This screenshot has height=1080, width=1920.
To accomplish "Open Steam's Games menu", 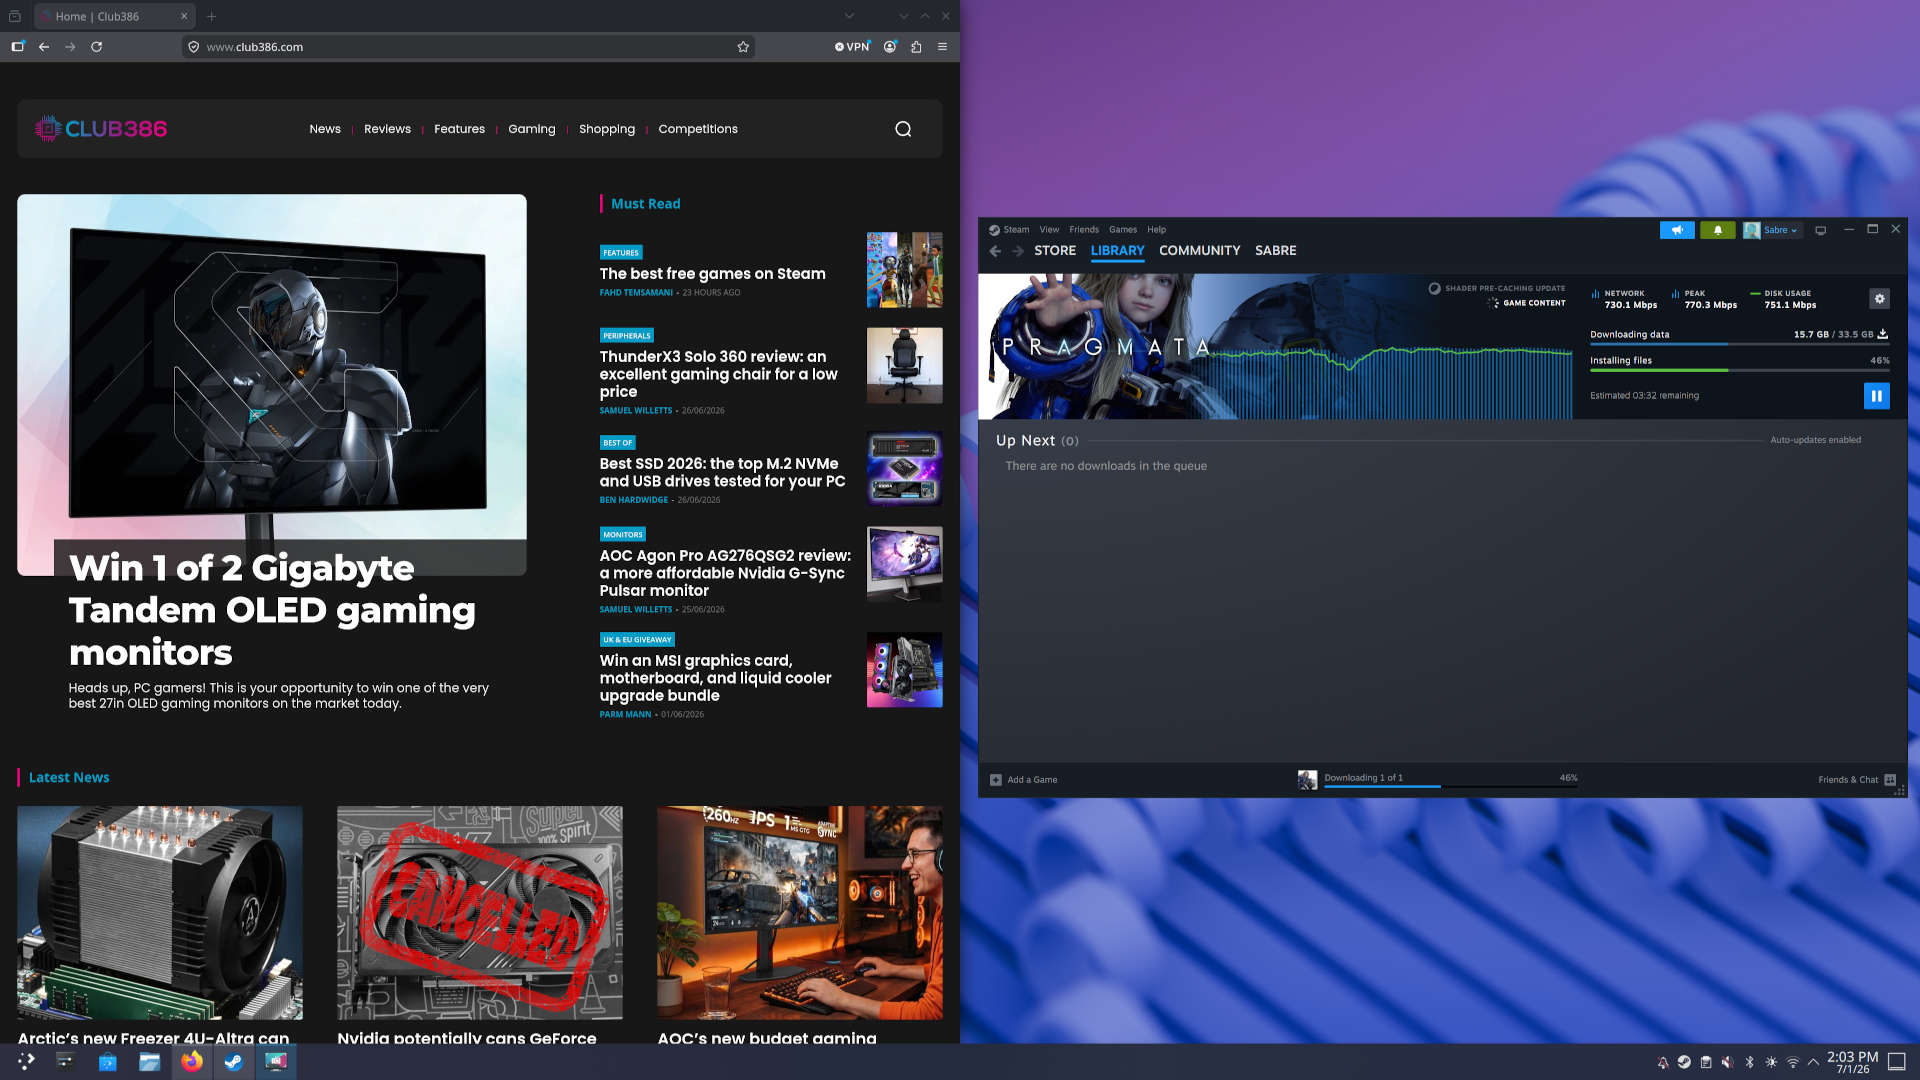I will tap(1123, 230).
